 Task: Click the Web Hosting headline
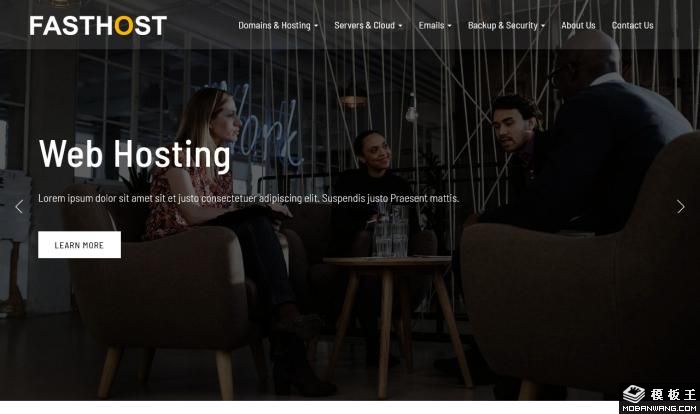click(x=135, y=154)
